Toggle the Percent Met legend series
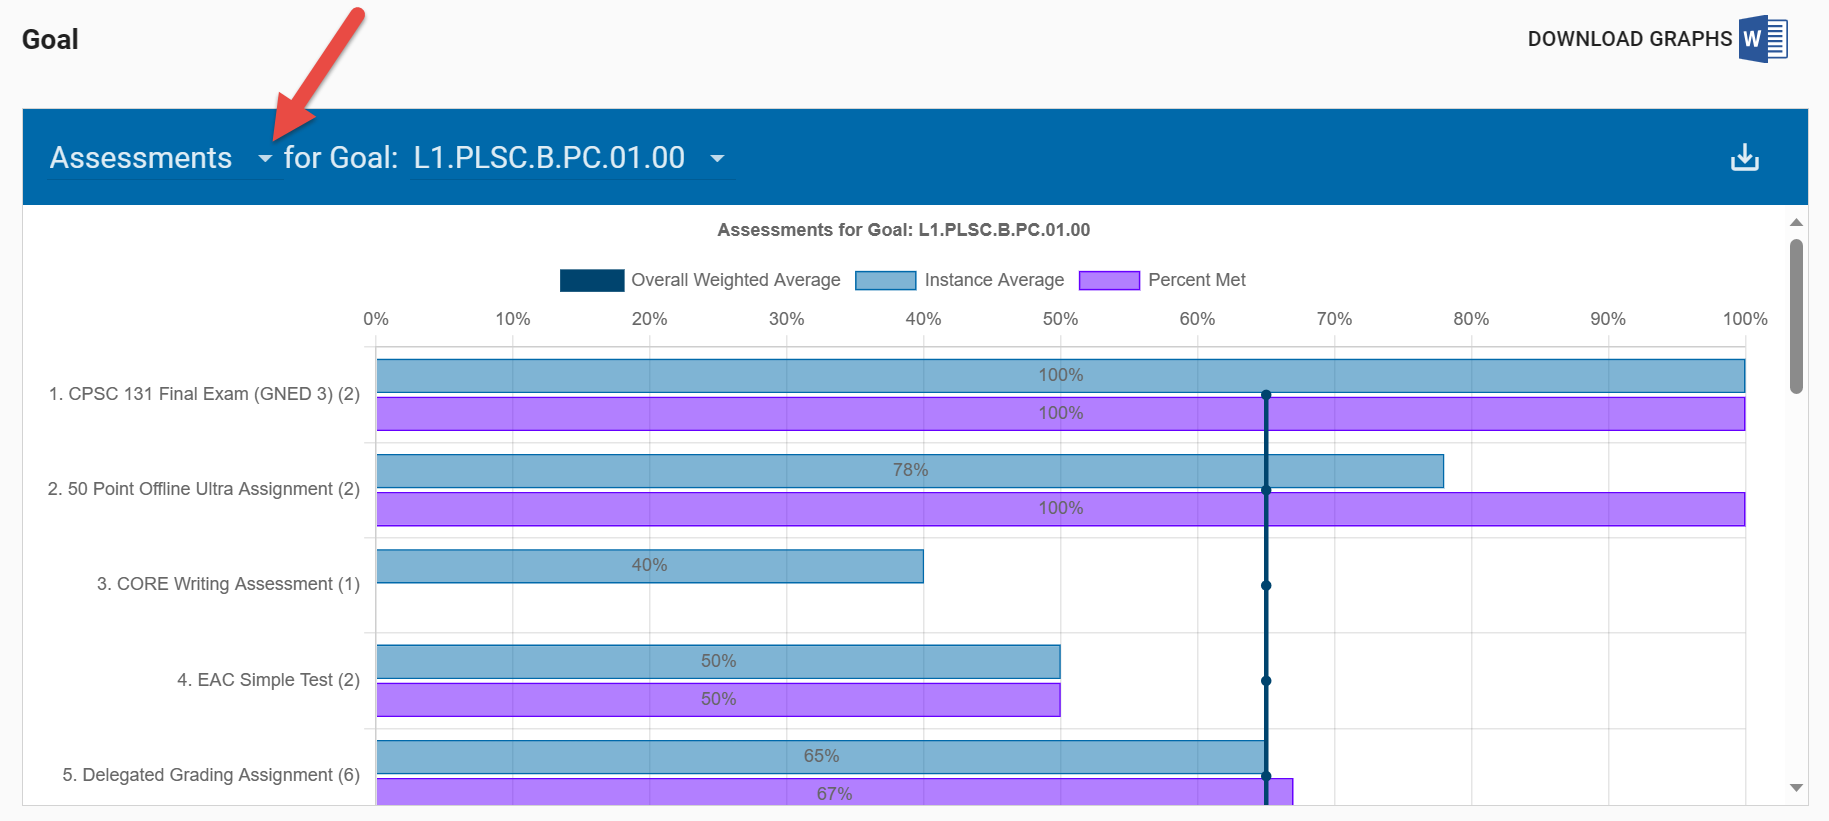This screenshot has height=821, width=1829. click(1162, 280)
